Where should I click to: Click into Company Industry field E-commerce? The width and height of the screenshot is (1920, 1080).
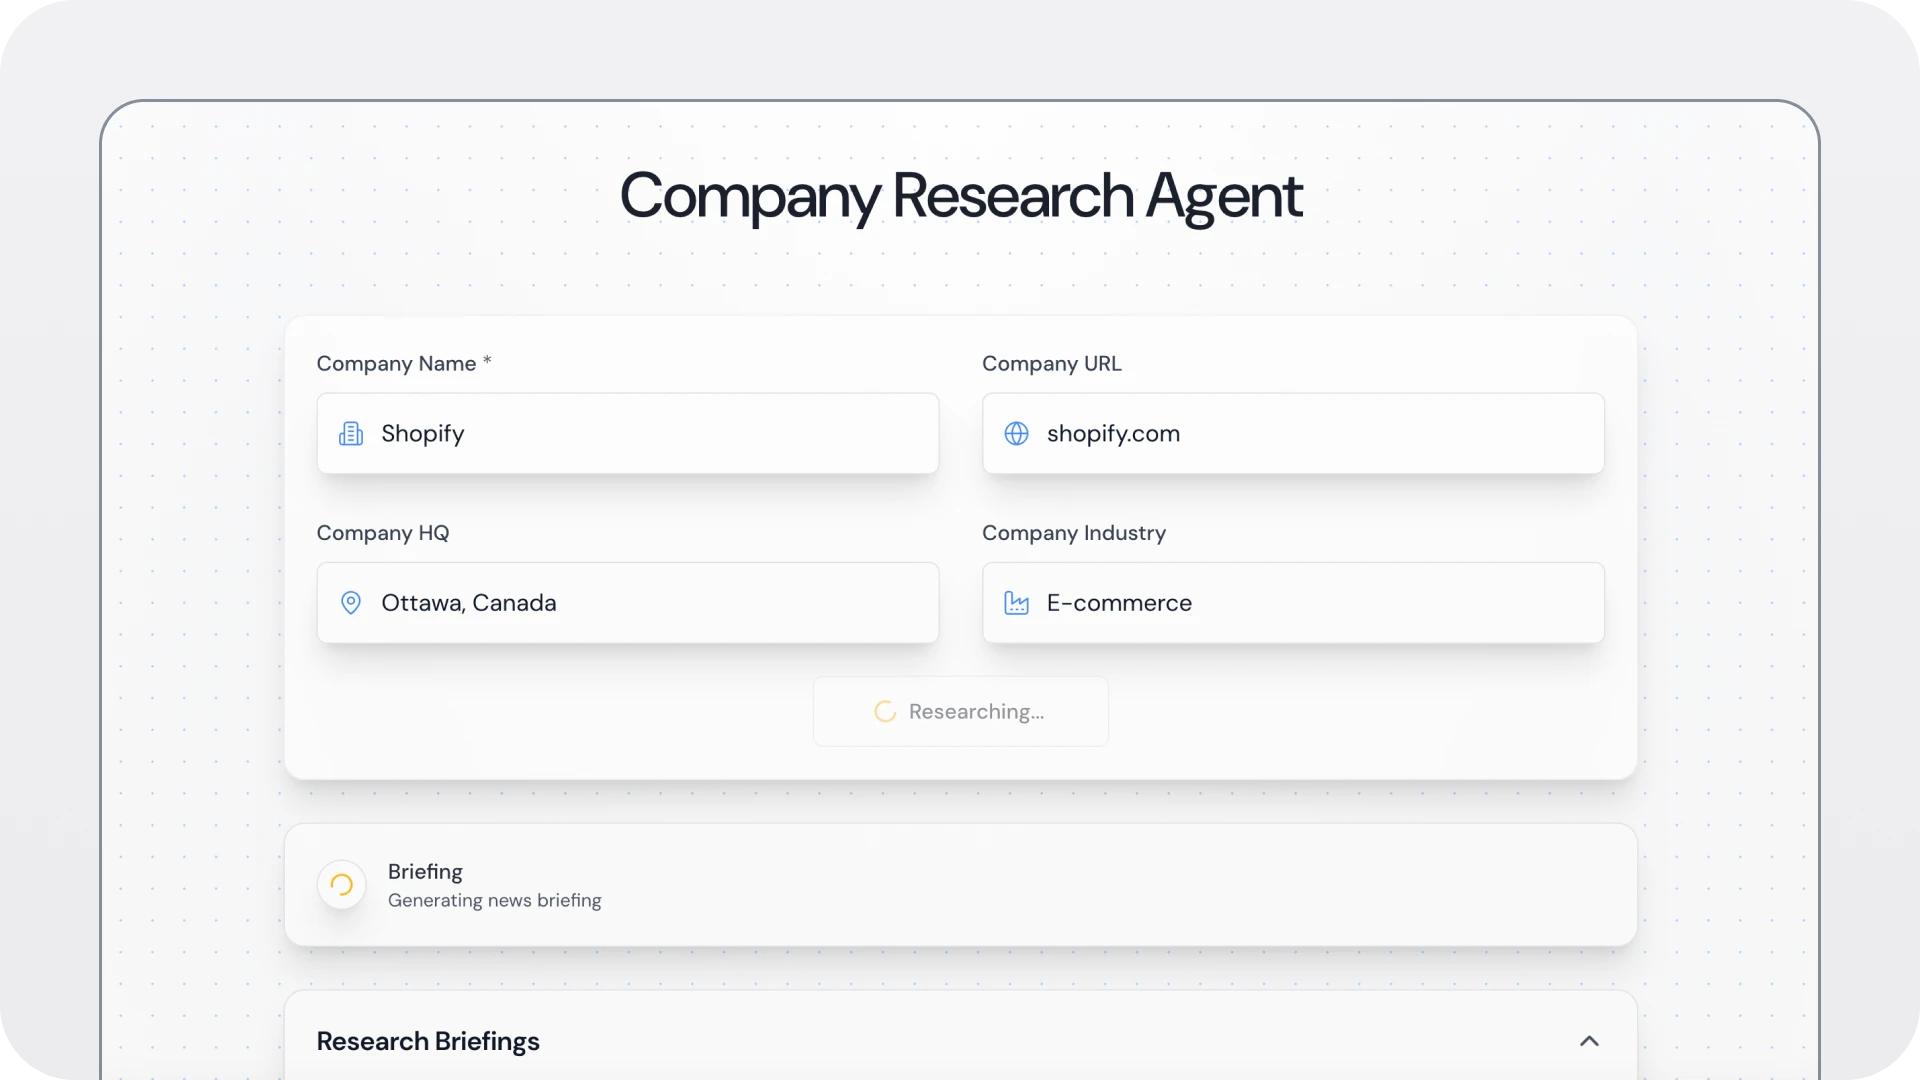[x=1310, y=603]
